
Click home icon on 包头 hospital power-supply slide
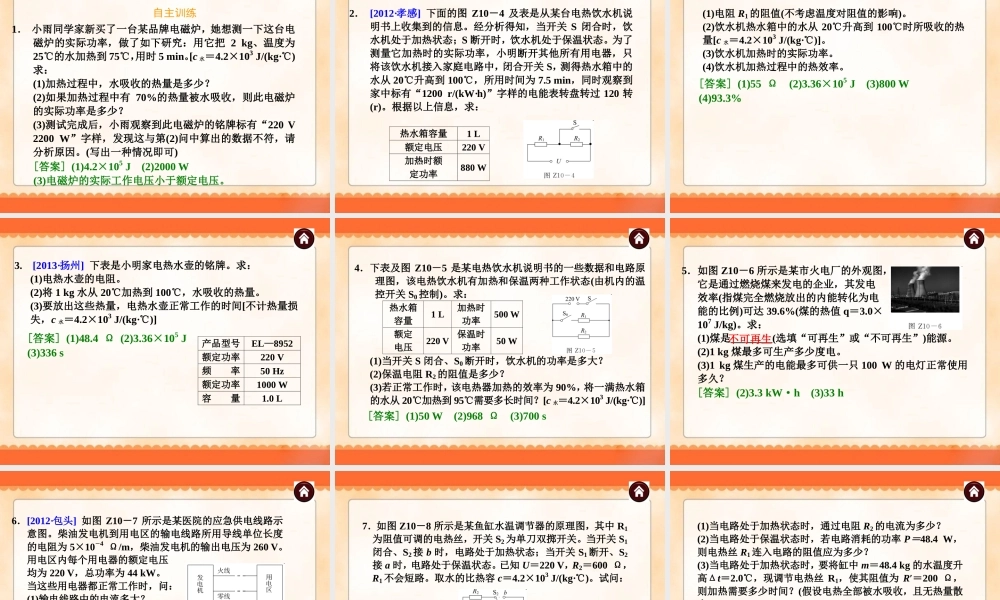(303, 491)
